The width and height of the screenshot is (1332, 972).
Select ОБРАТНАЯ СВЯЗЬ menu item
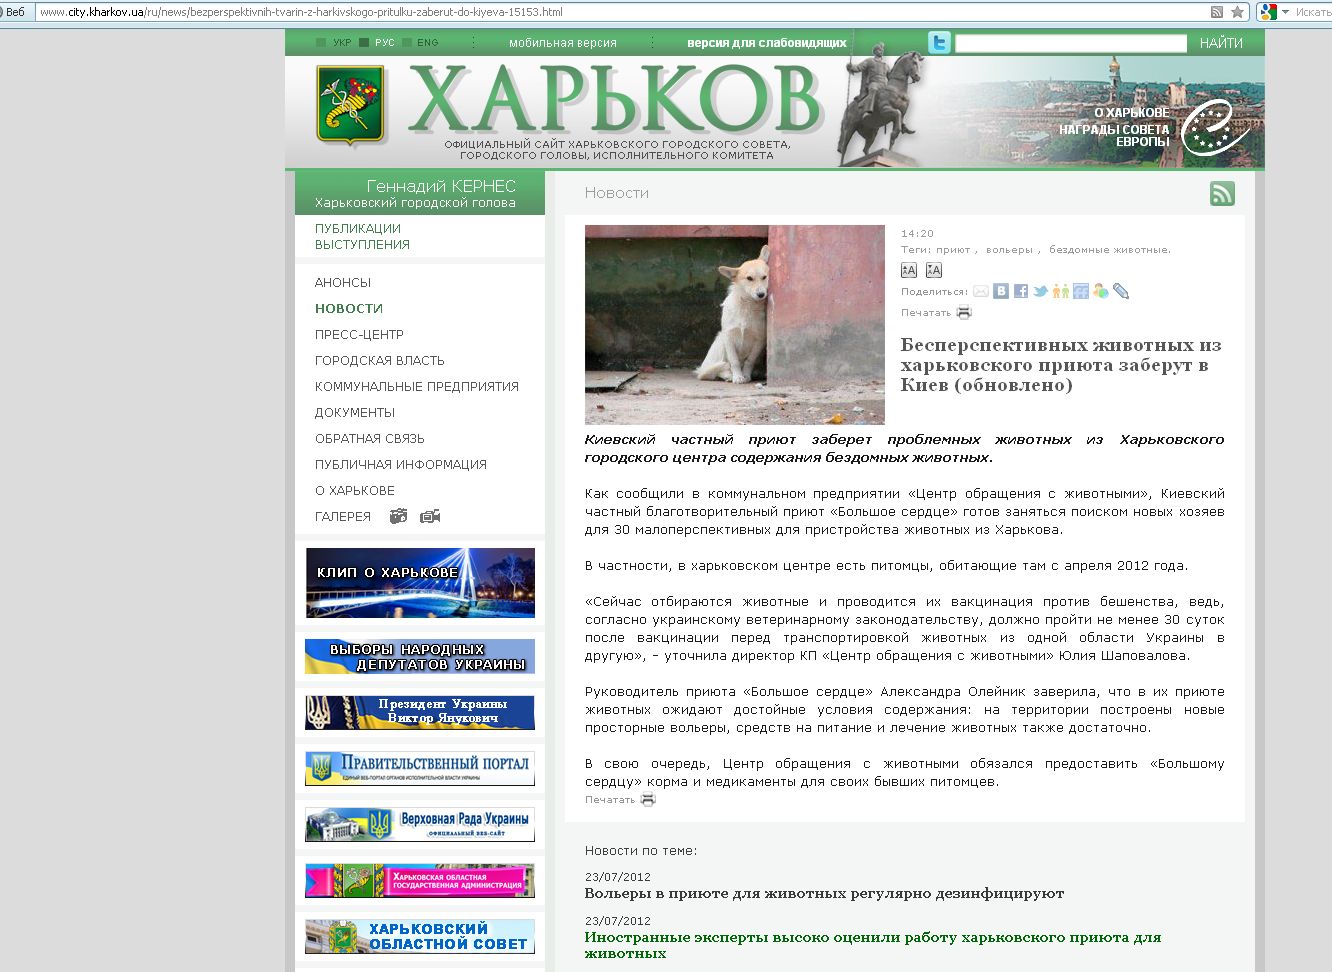[x=370, y=438]
